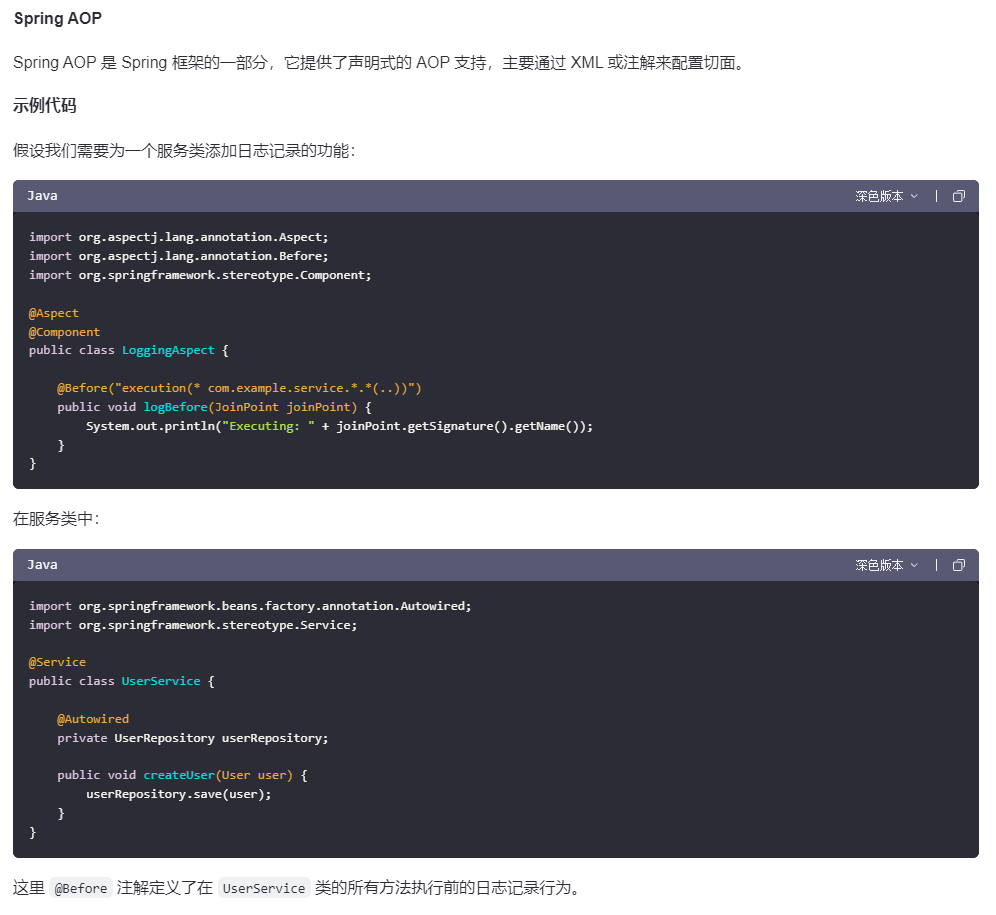This screenshot has width=996, height=915.
Task: Click the inline @Before code tag
Action: pyautogui.click(x=81, y=888)
